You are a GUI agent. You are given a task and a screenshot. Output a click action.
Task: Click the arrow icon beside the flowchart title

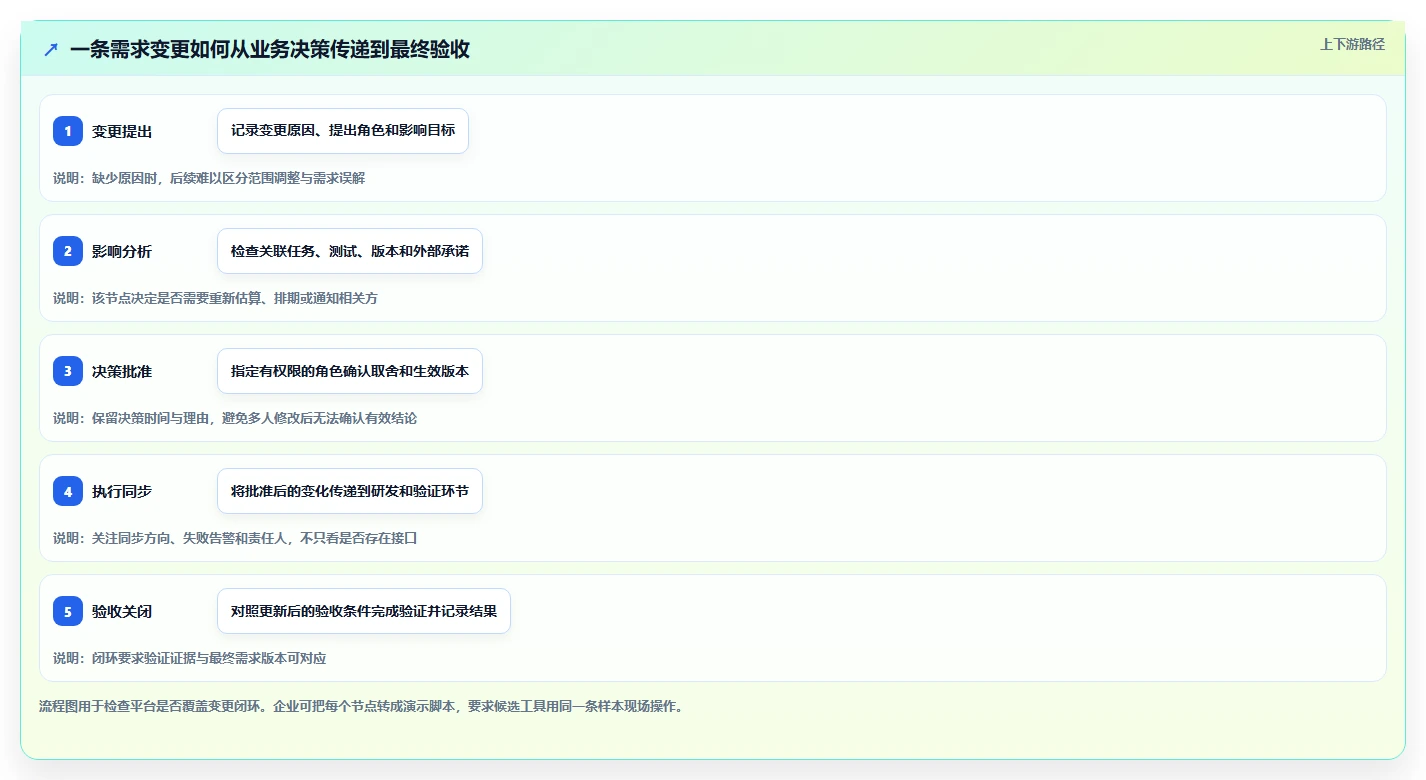[51, 49]
